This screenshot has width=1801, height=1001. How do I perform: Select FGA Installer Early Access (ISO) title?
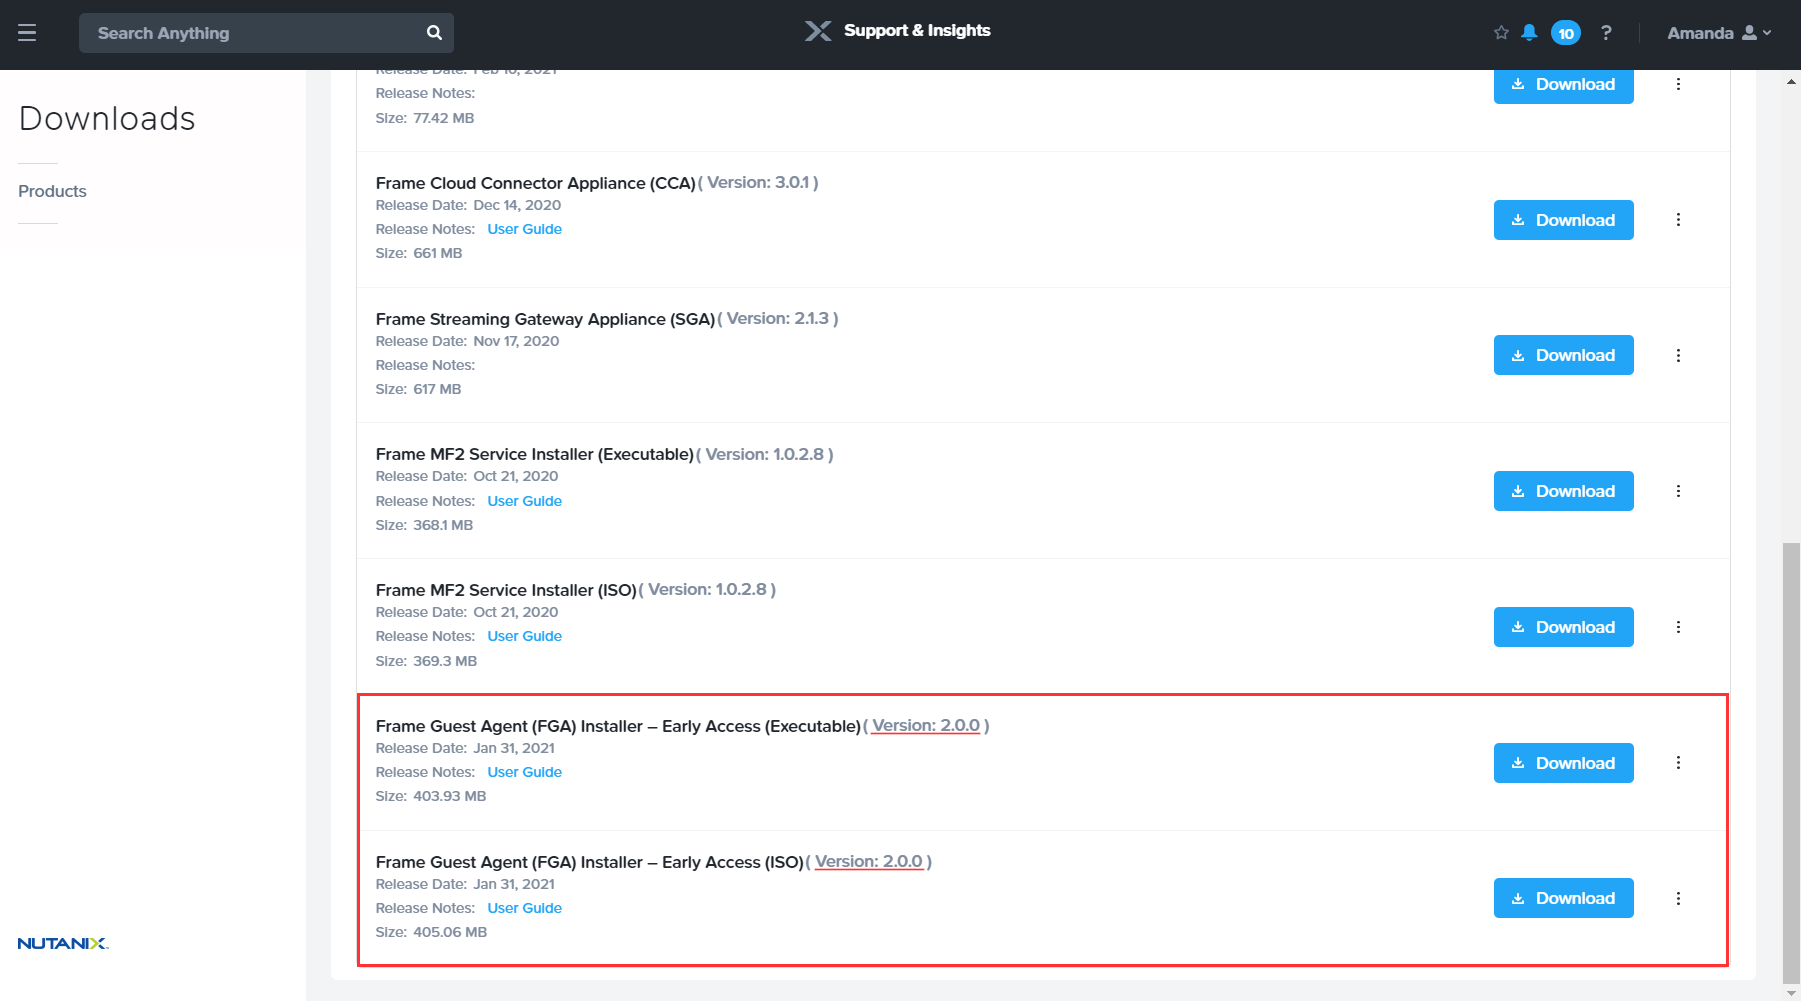click(589, 862)
